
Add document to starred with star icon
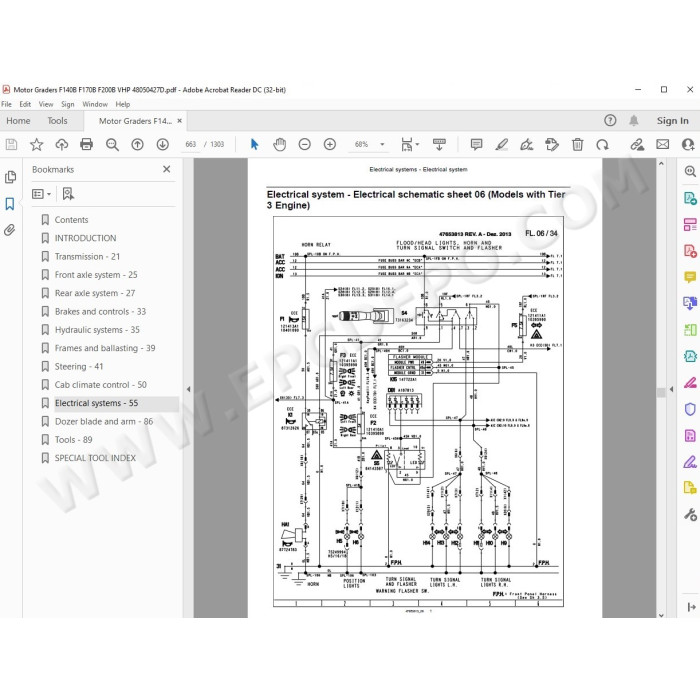click(36, 144)
